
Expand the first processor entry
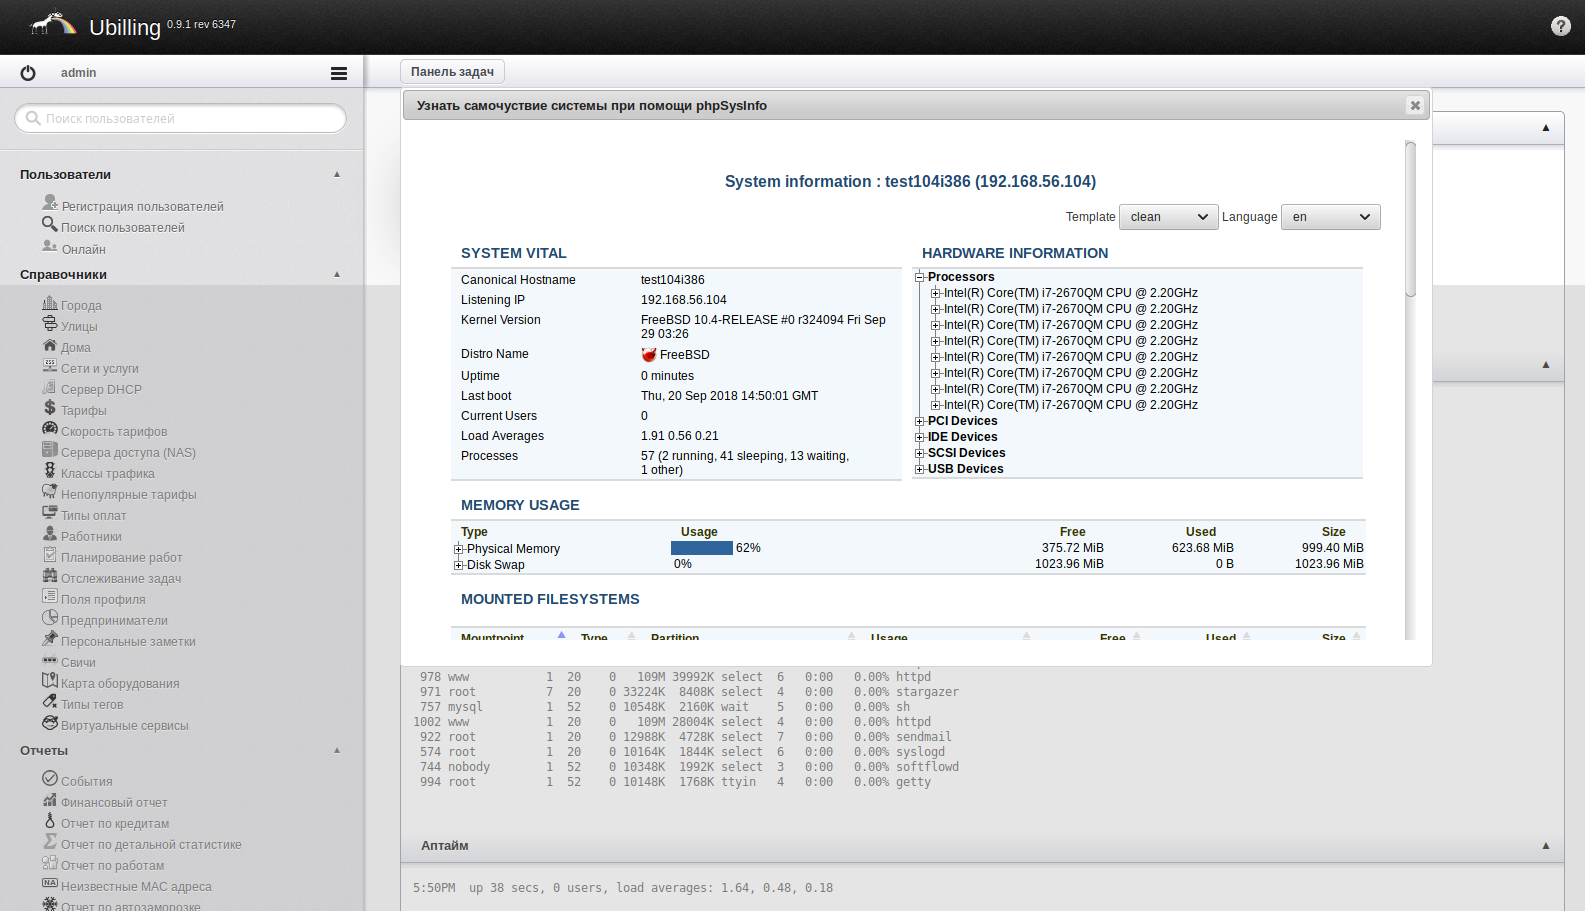936,293
